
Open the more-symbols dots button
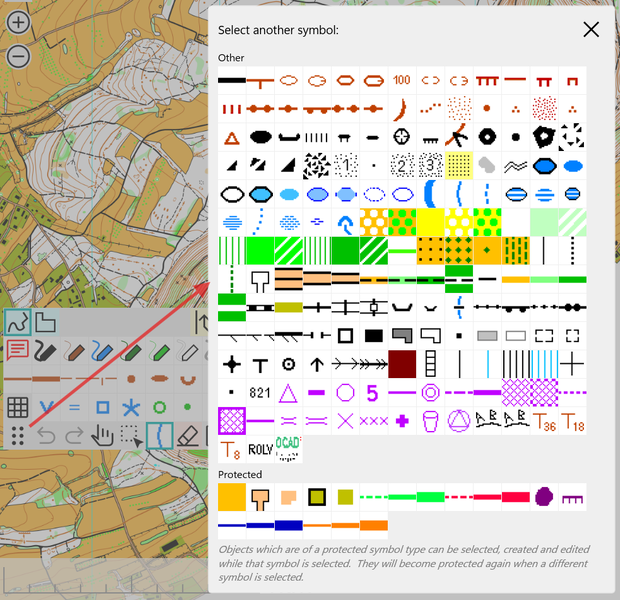tap(17, 435)
